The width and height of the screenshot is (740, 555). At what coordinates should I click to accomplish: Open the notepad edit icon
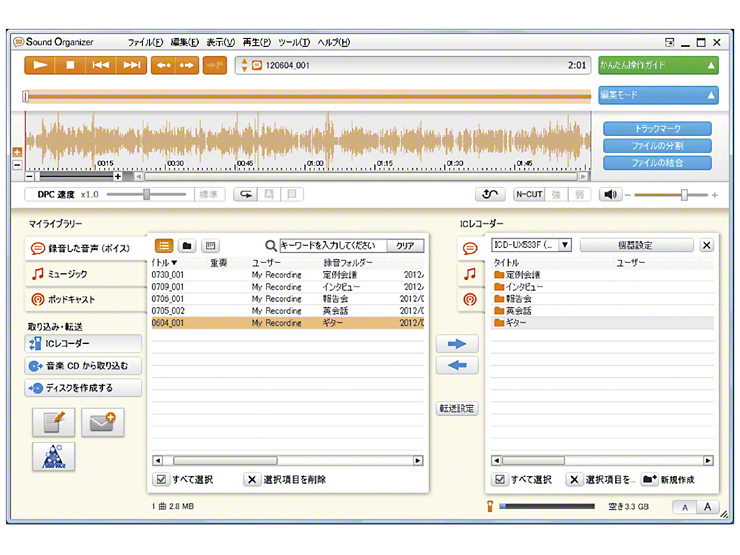[x=53, y=422]
